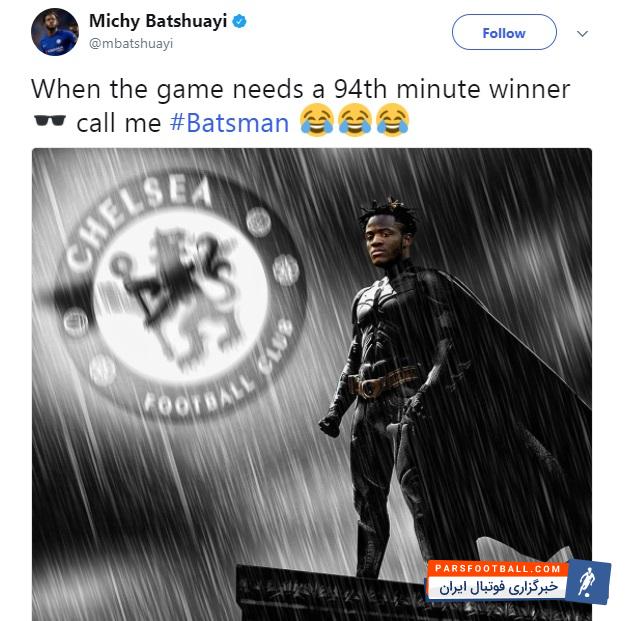Click the Follow button
This screenshot has height=621, width=627.
pos(504,32)
